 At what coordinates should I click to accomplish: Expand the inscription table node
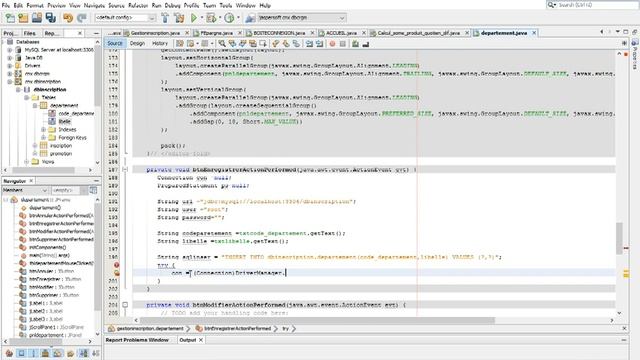click(x=35, y=145)
